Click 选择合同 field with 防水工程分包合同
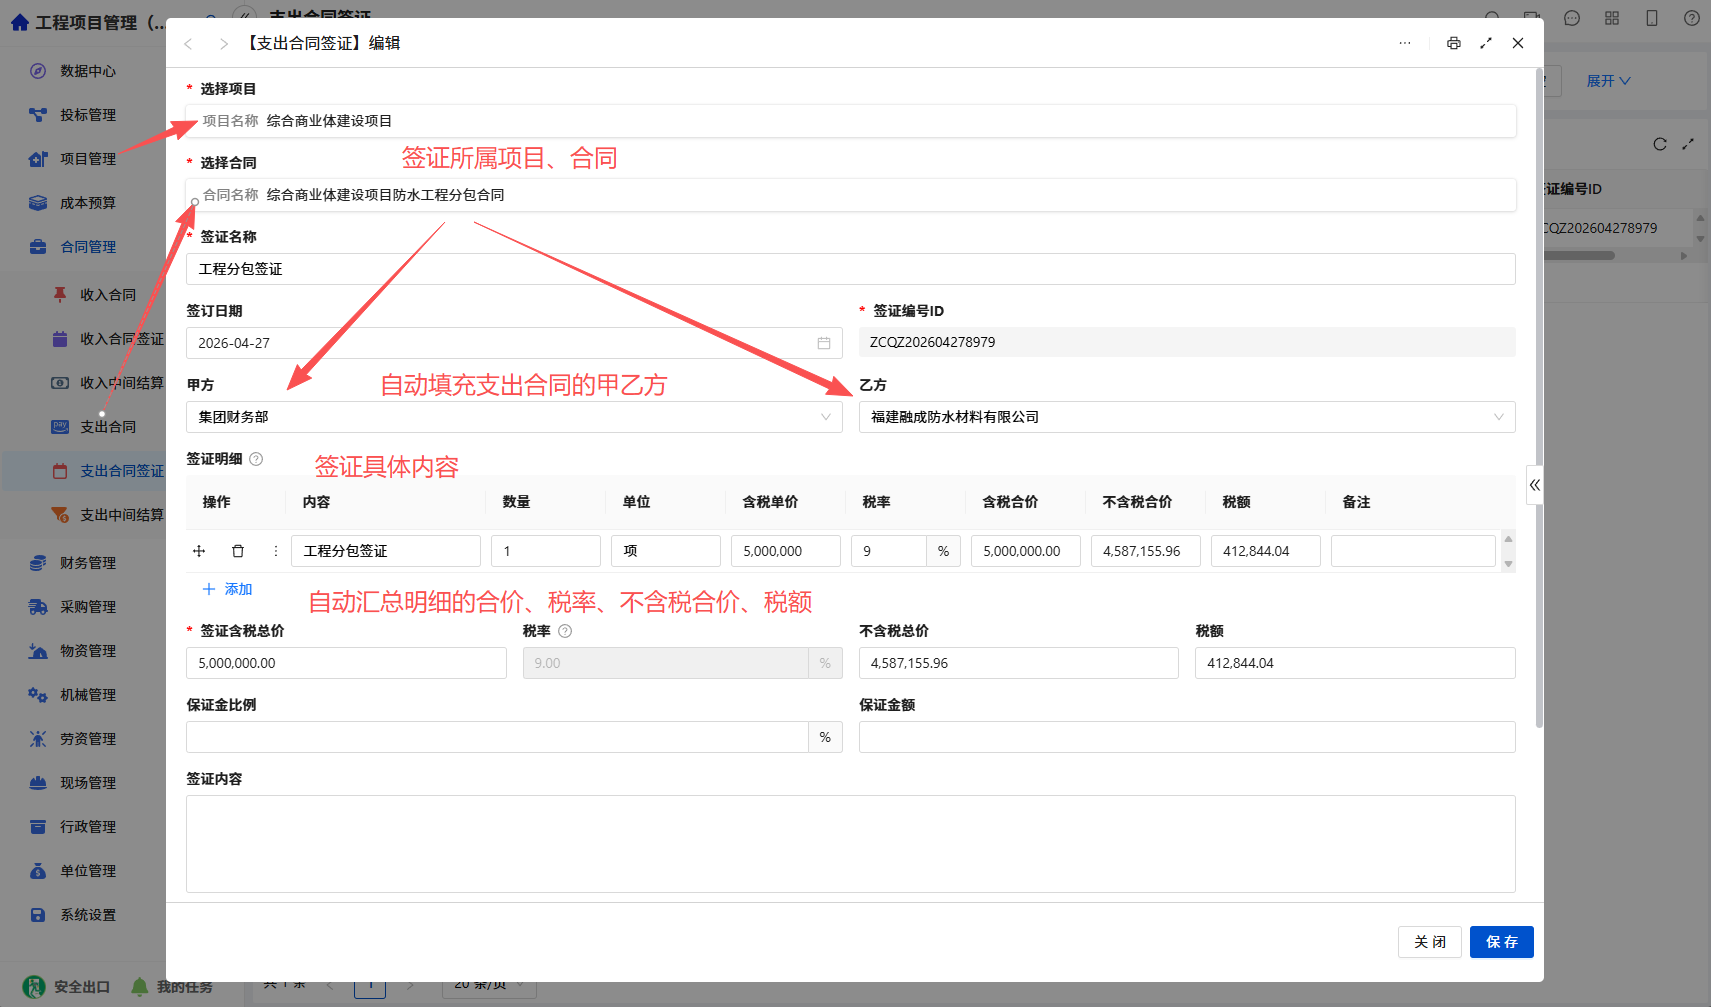This screenshot has height=1007, width=1711. [851, 195]
